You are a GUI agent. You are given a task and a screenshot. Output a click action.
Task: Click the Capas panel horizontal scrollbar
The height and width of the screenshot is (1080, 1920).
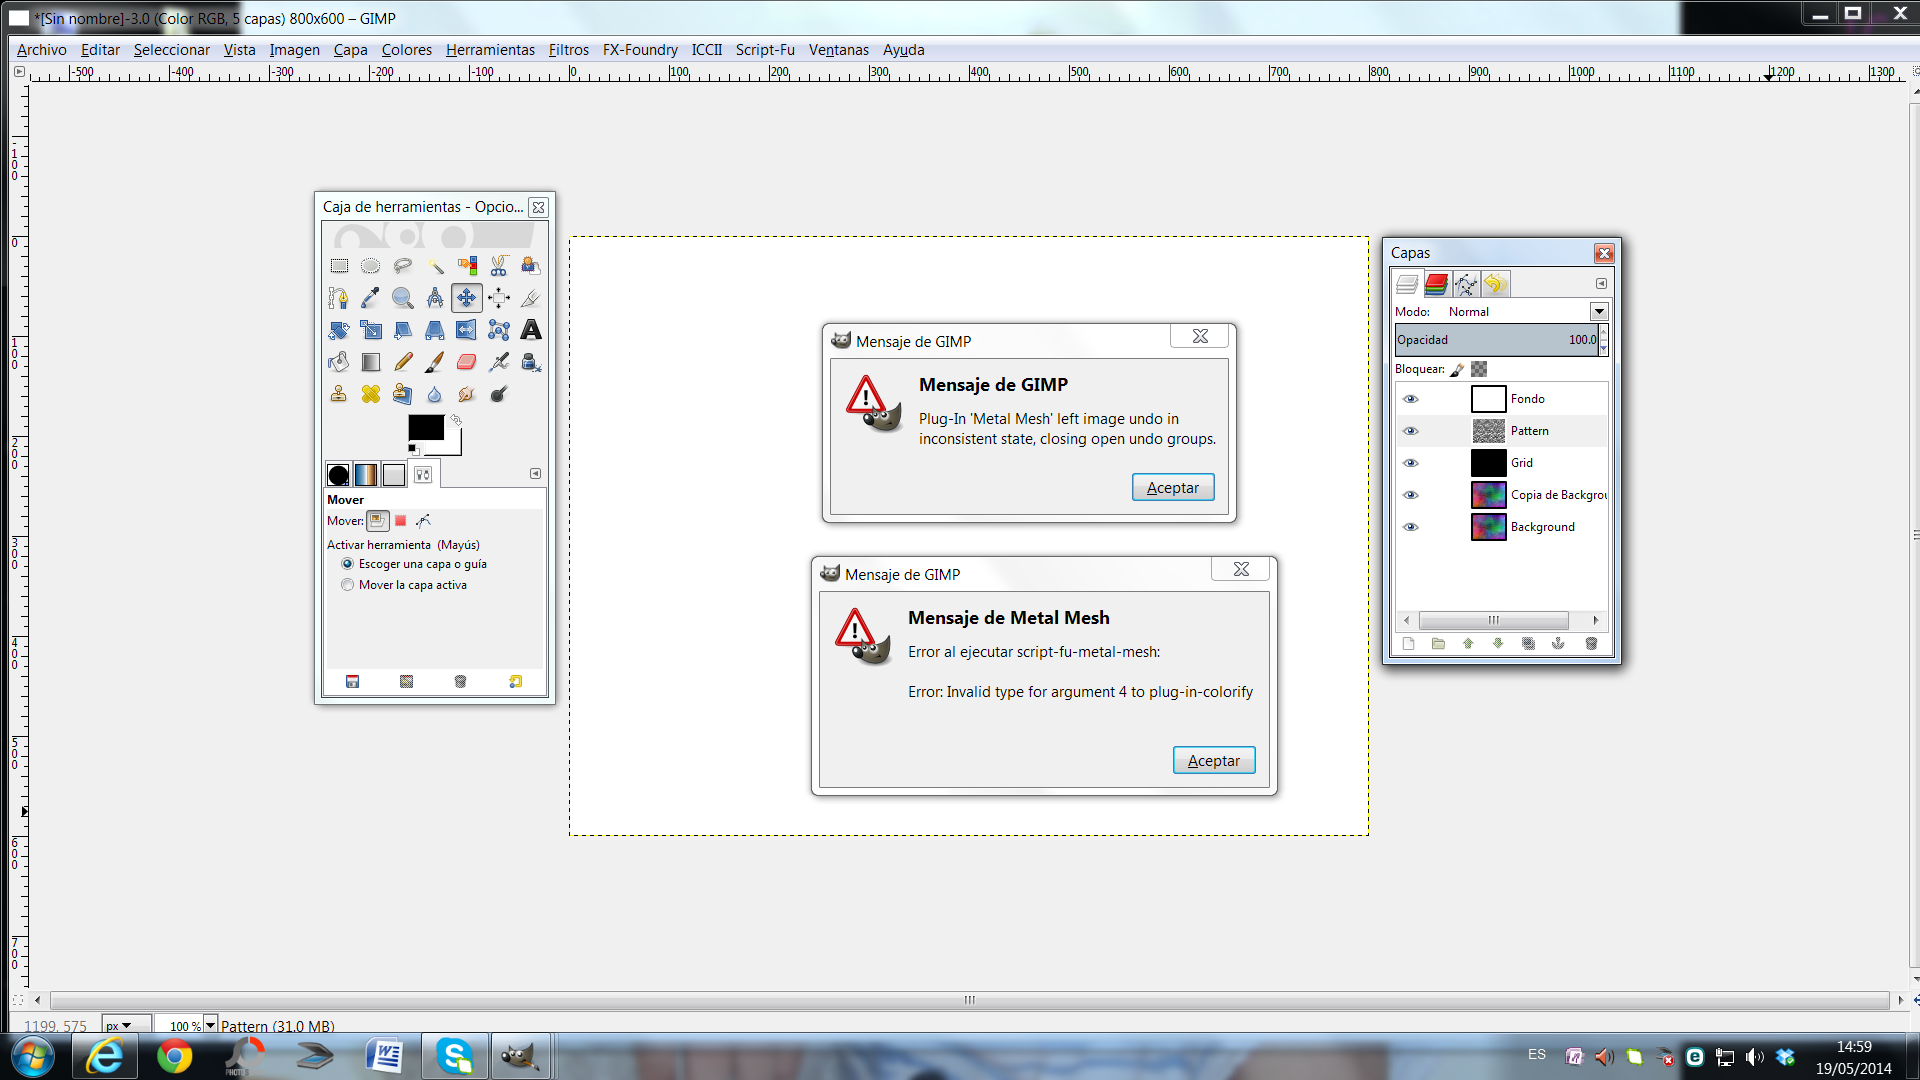[1493, 620]
